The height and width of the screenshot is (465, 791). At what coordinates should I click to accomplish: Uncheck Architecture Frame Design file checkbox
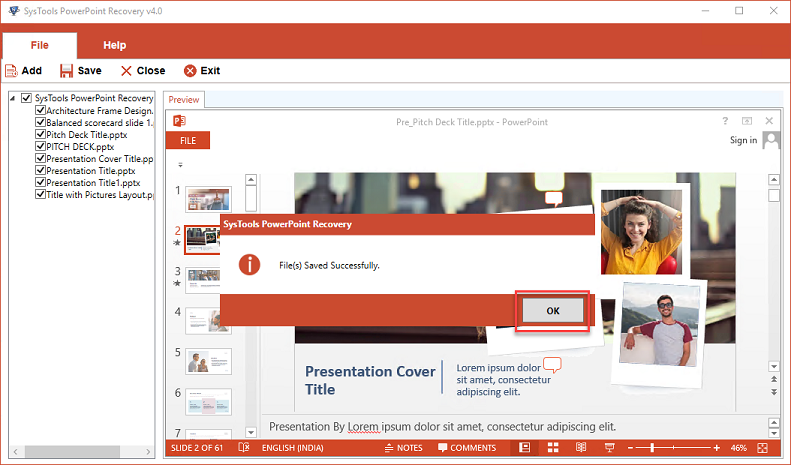pos(40,110)
